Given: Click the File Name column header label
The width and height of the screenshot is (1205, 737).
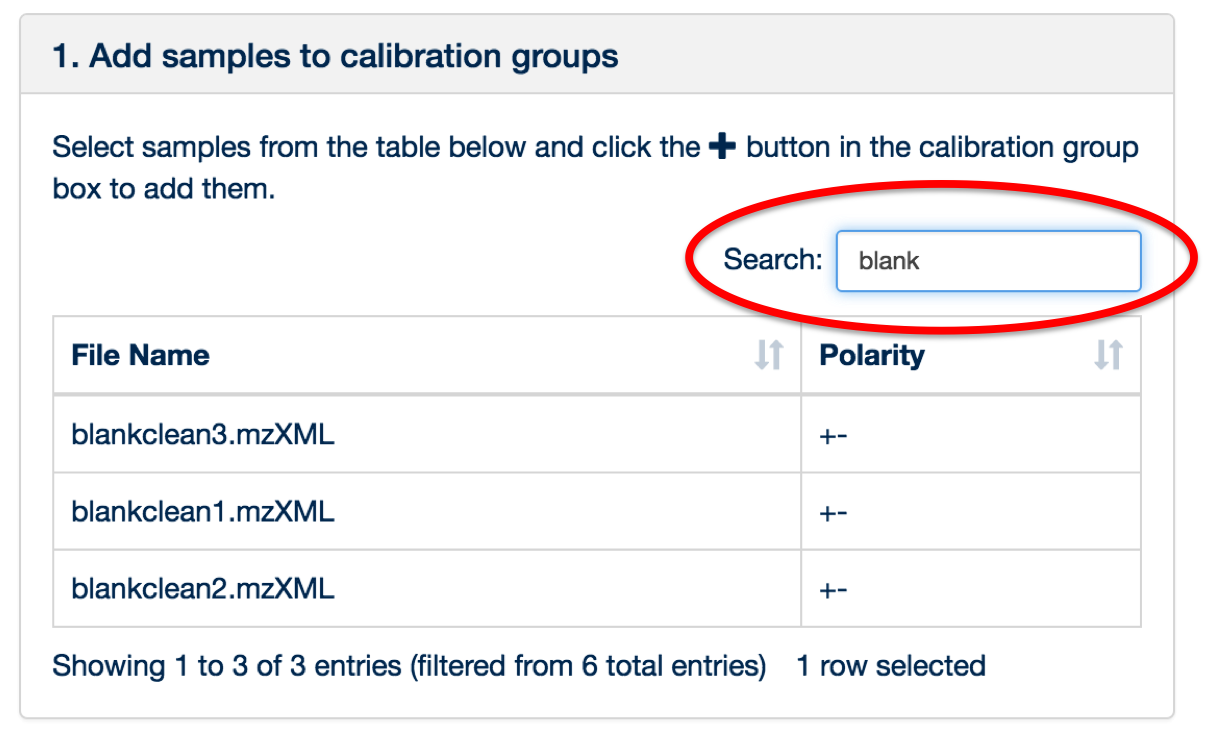Looking at the screenshot, I should (x=140, y=355).
